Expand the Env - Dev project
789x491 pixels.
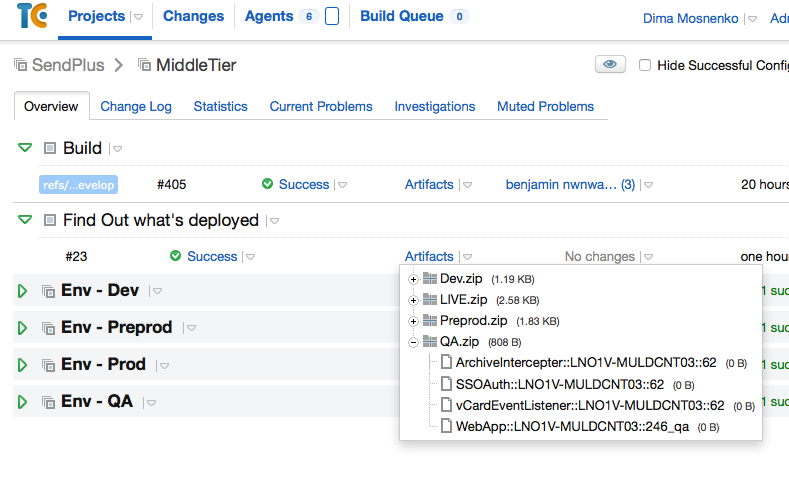[22, 291]
